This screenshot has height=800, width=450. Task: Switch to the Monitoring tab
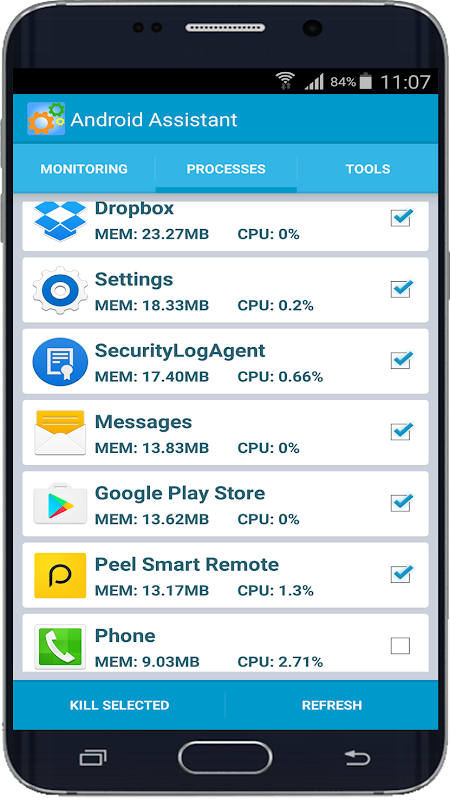pyautogui.click(x=84, y=169)
